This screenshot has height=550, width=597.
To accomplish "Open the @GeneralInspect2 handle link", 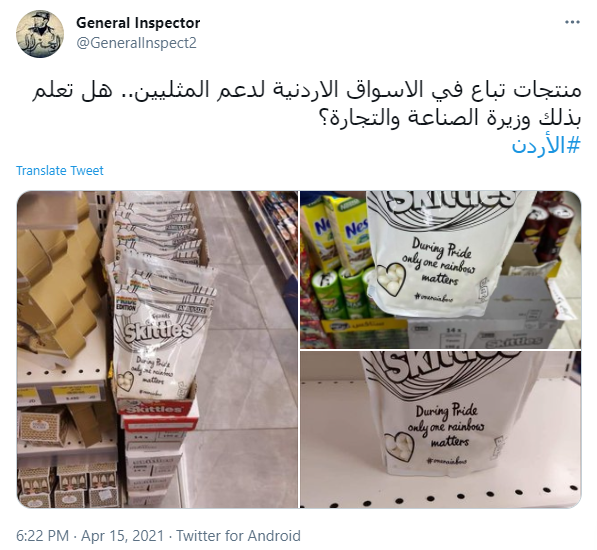I will pos(136,43).
